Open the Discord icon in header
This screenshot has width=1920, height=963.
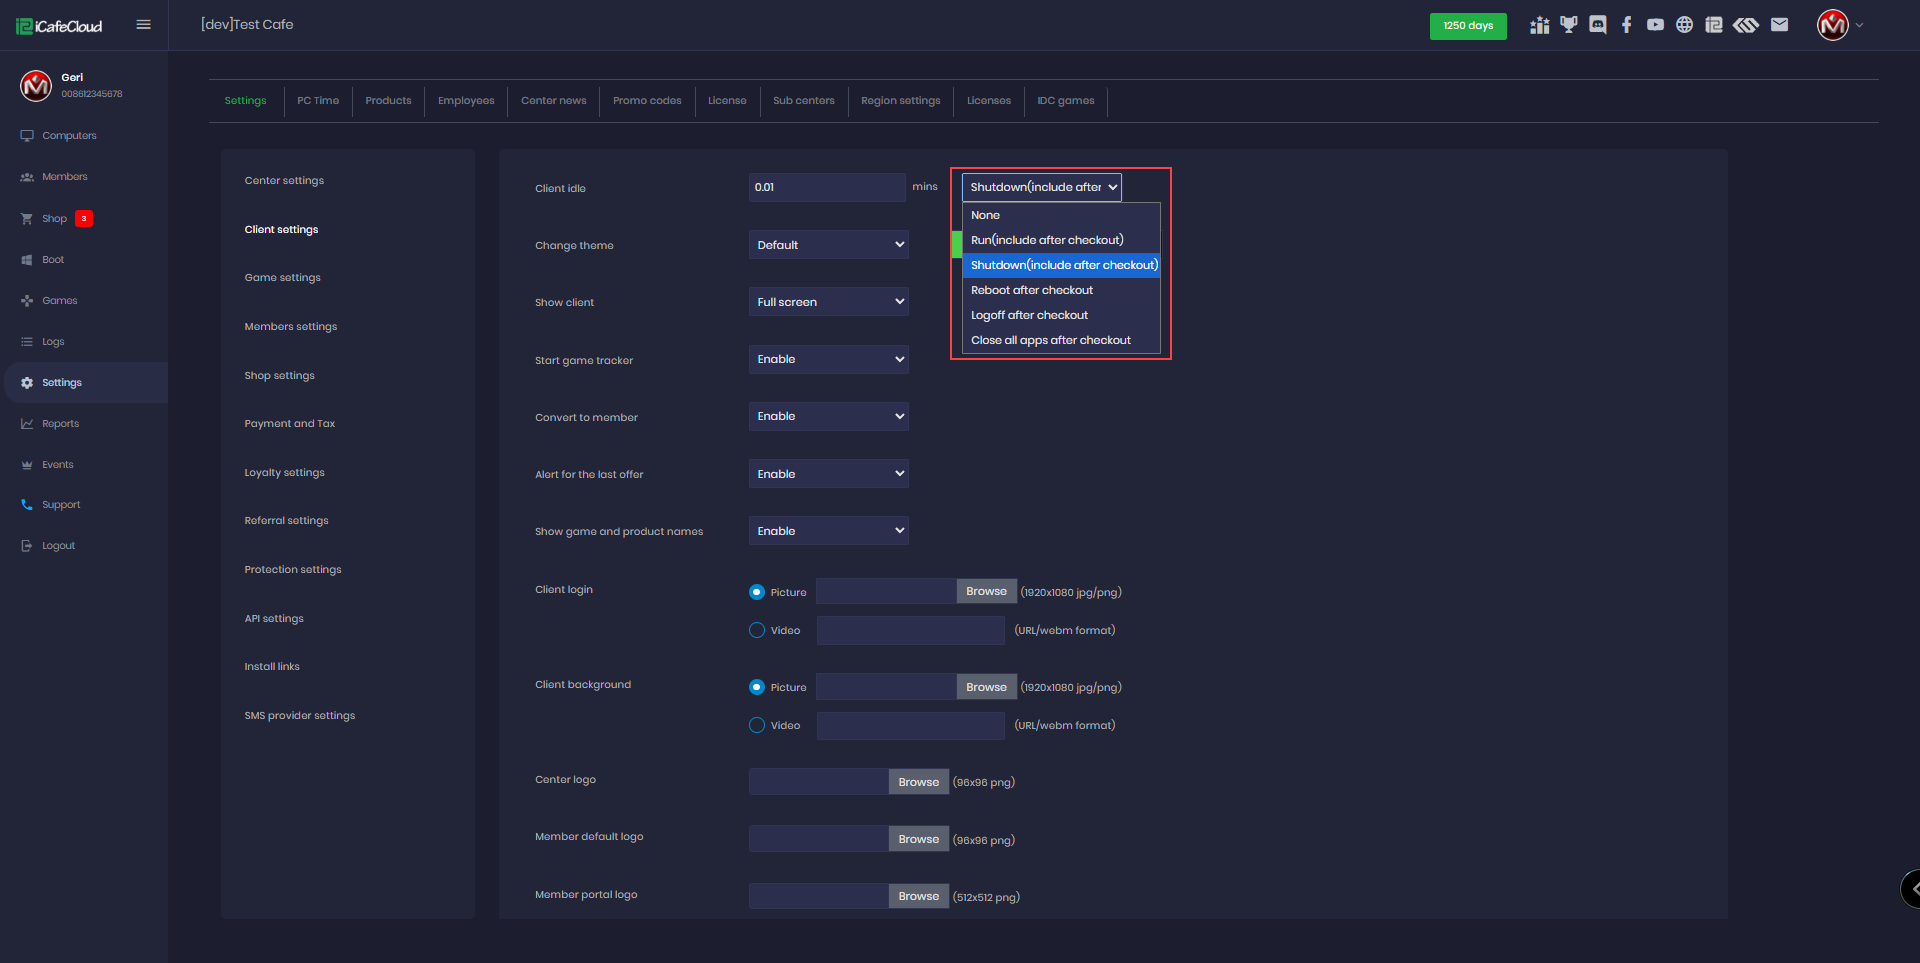pyautogui.click(x=1598, y=25)
